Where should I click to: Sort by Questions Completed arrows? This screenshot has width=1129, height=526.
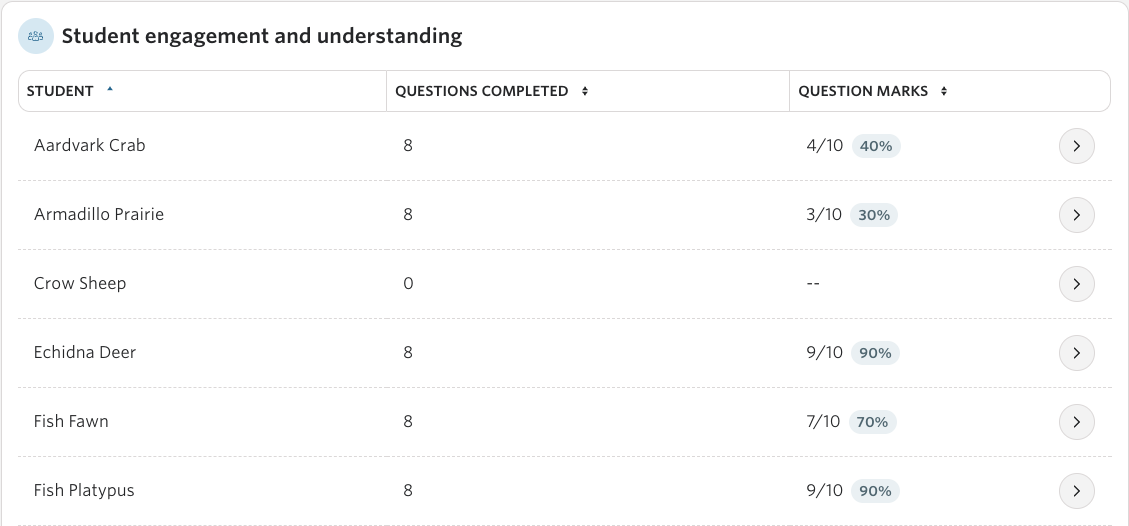[585, 91]
